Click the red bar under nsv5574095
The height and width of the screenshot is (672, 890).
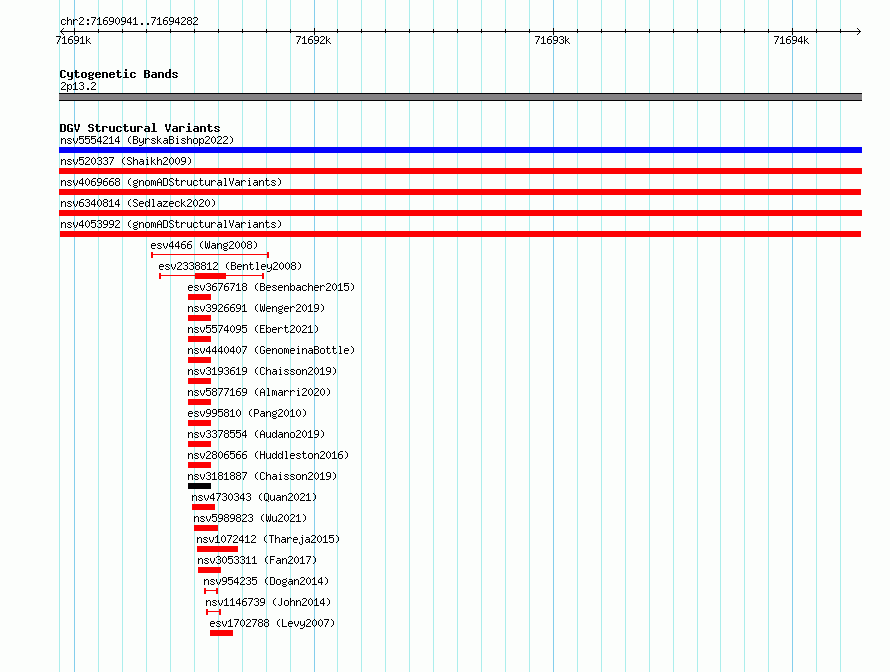point(199,339)
